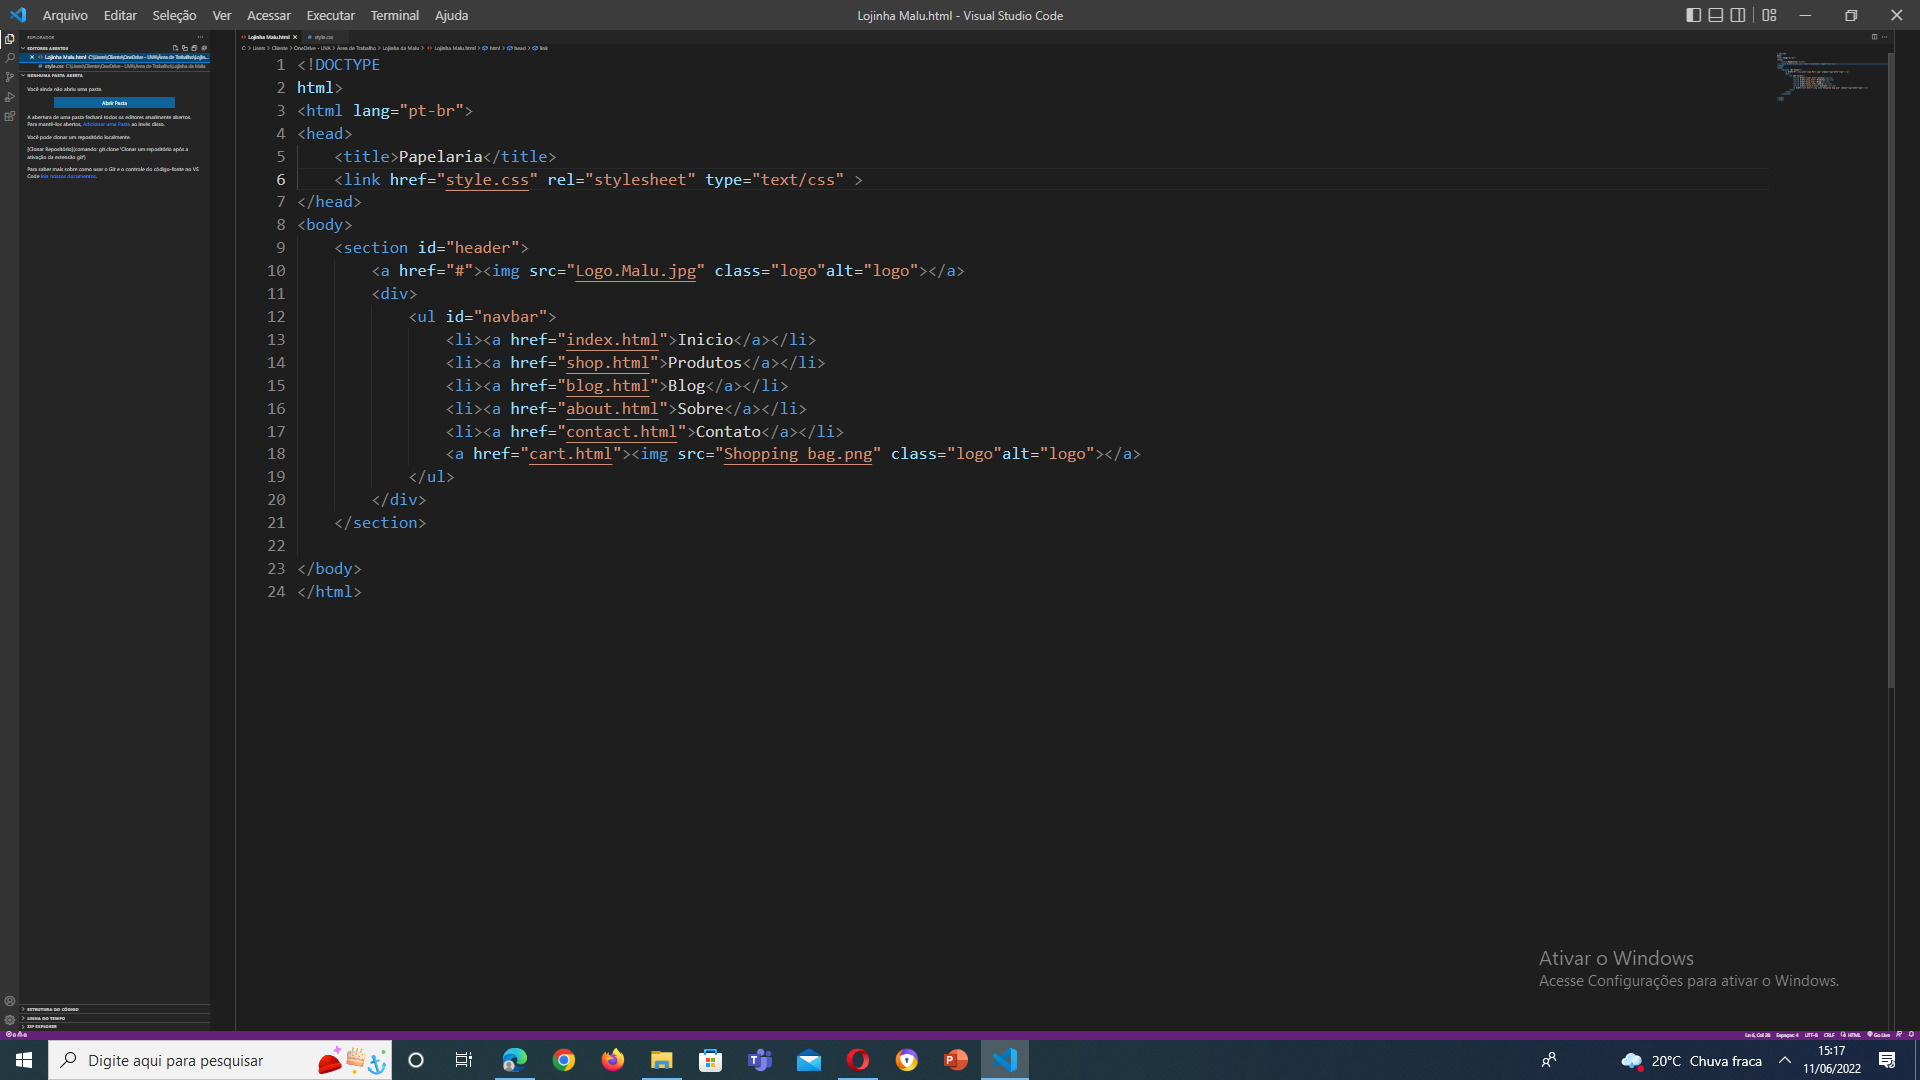1920x1080 pixels.
Task: Open the Extensions view
Action: click(x=9, y=116)
